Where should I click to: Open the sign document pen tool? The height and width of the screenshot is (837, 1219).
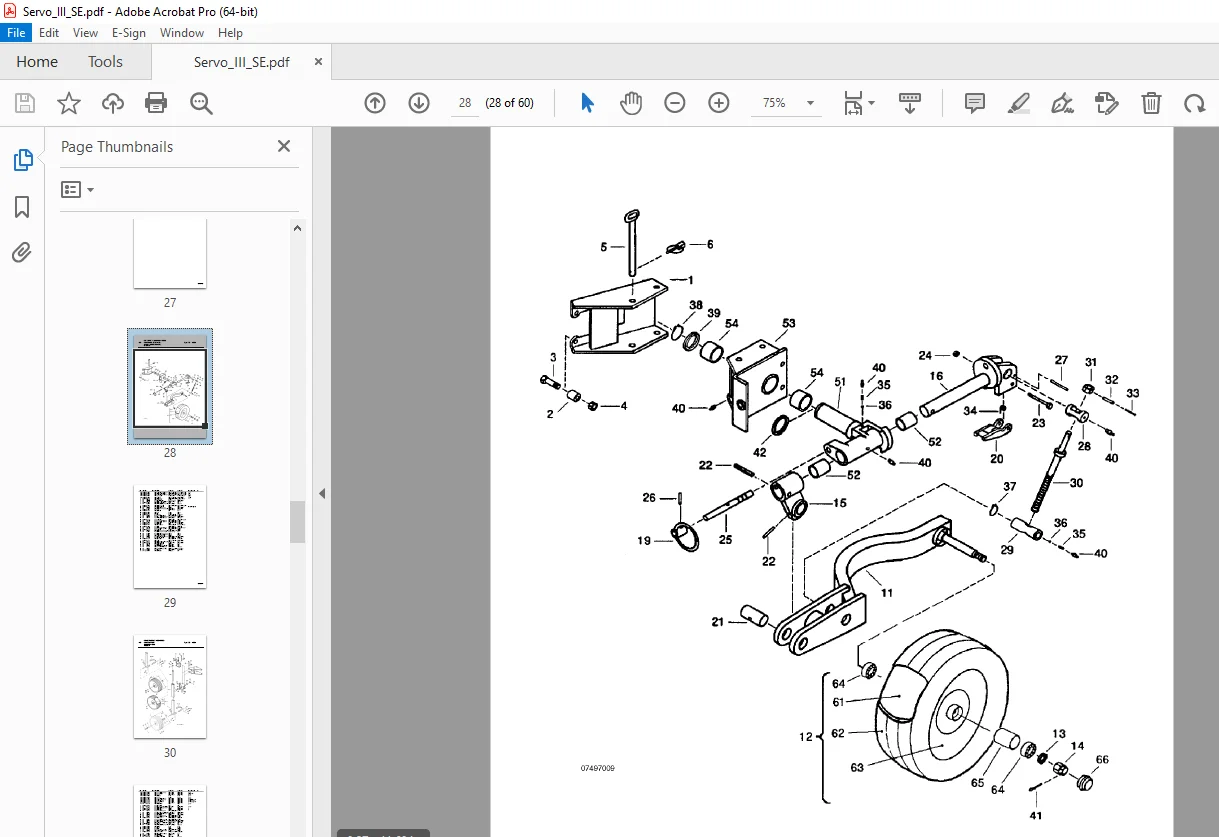(x=1063, y=103)
